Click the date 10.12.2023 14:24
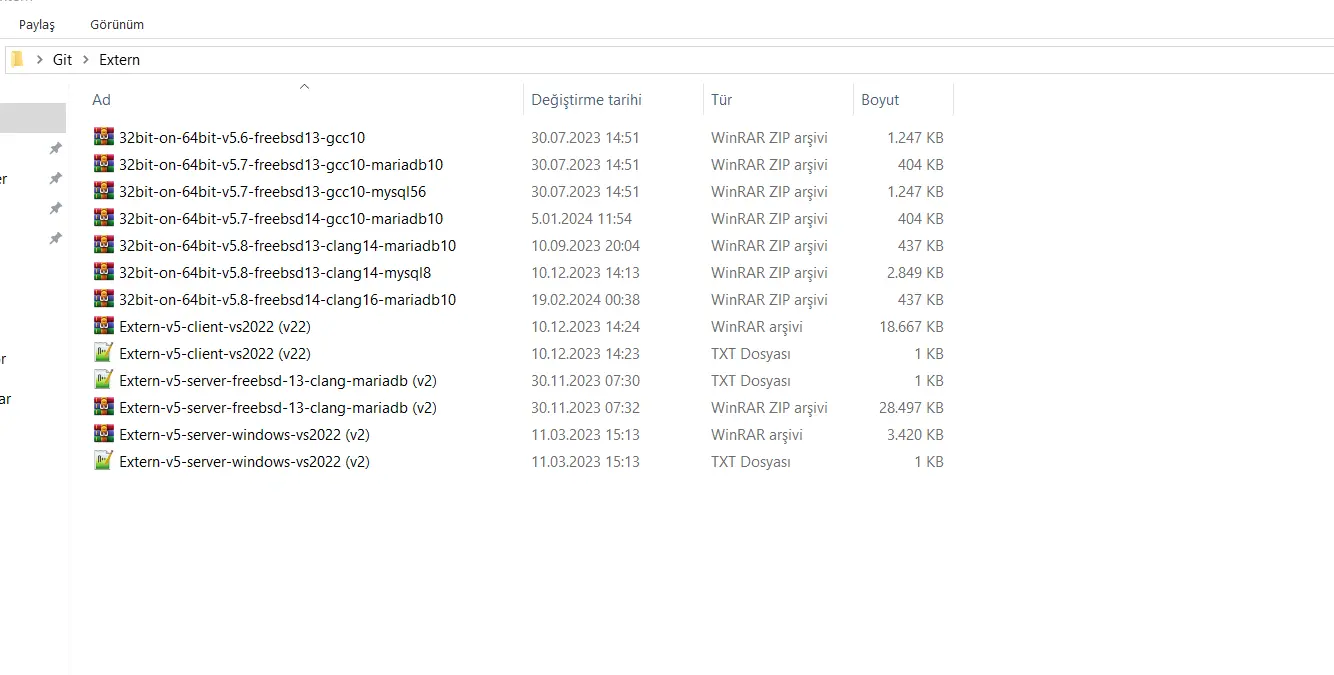This screenshot has height=675, width=1334. pyautogui.click(x=586, y=327)
